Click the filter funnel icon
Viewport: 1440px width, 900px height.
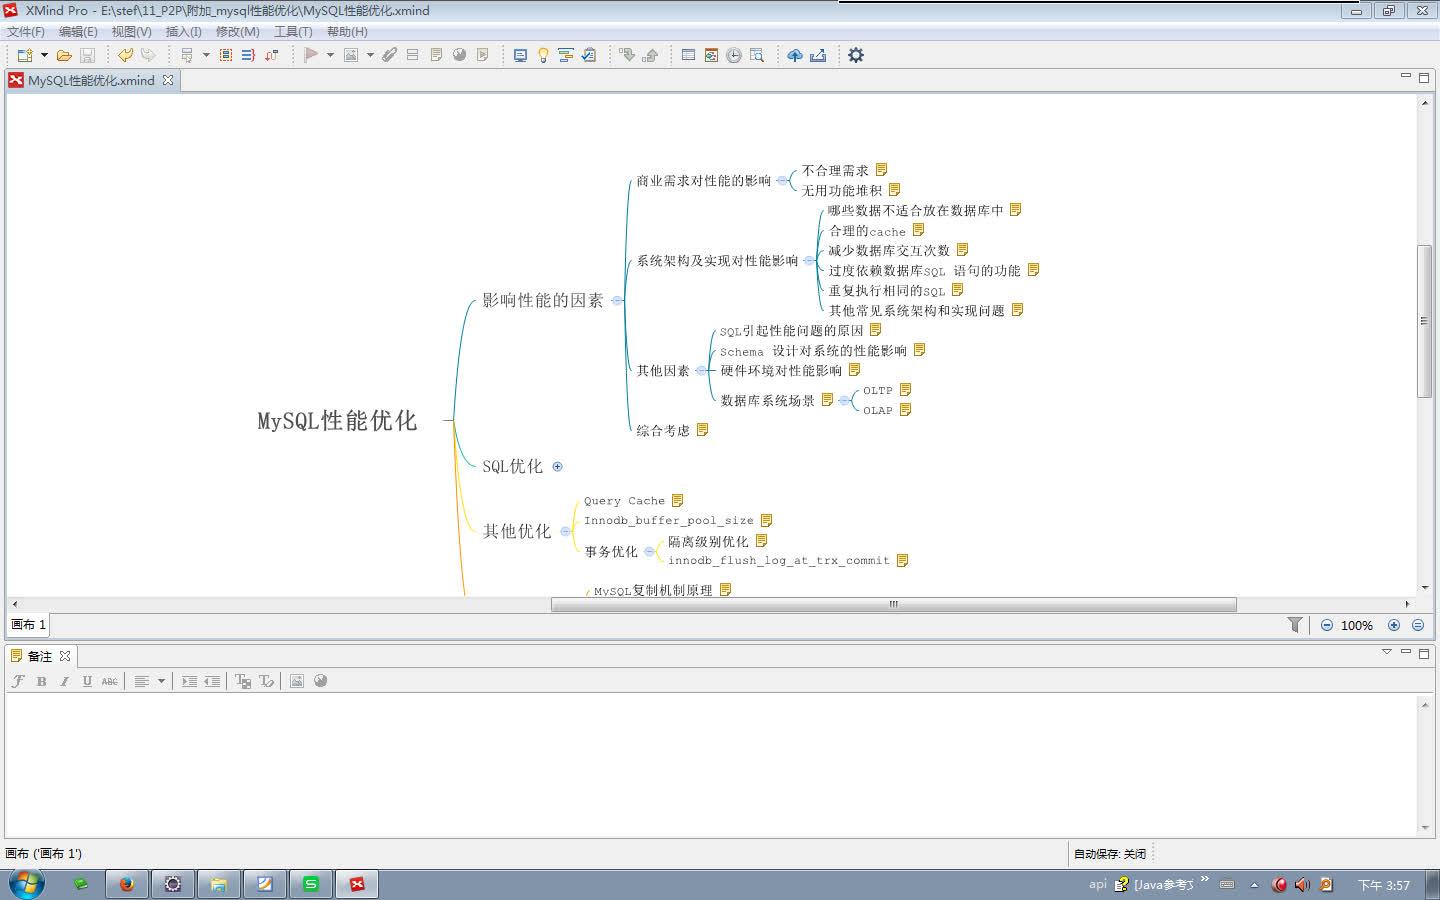click(x=1295, y=625)
